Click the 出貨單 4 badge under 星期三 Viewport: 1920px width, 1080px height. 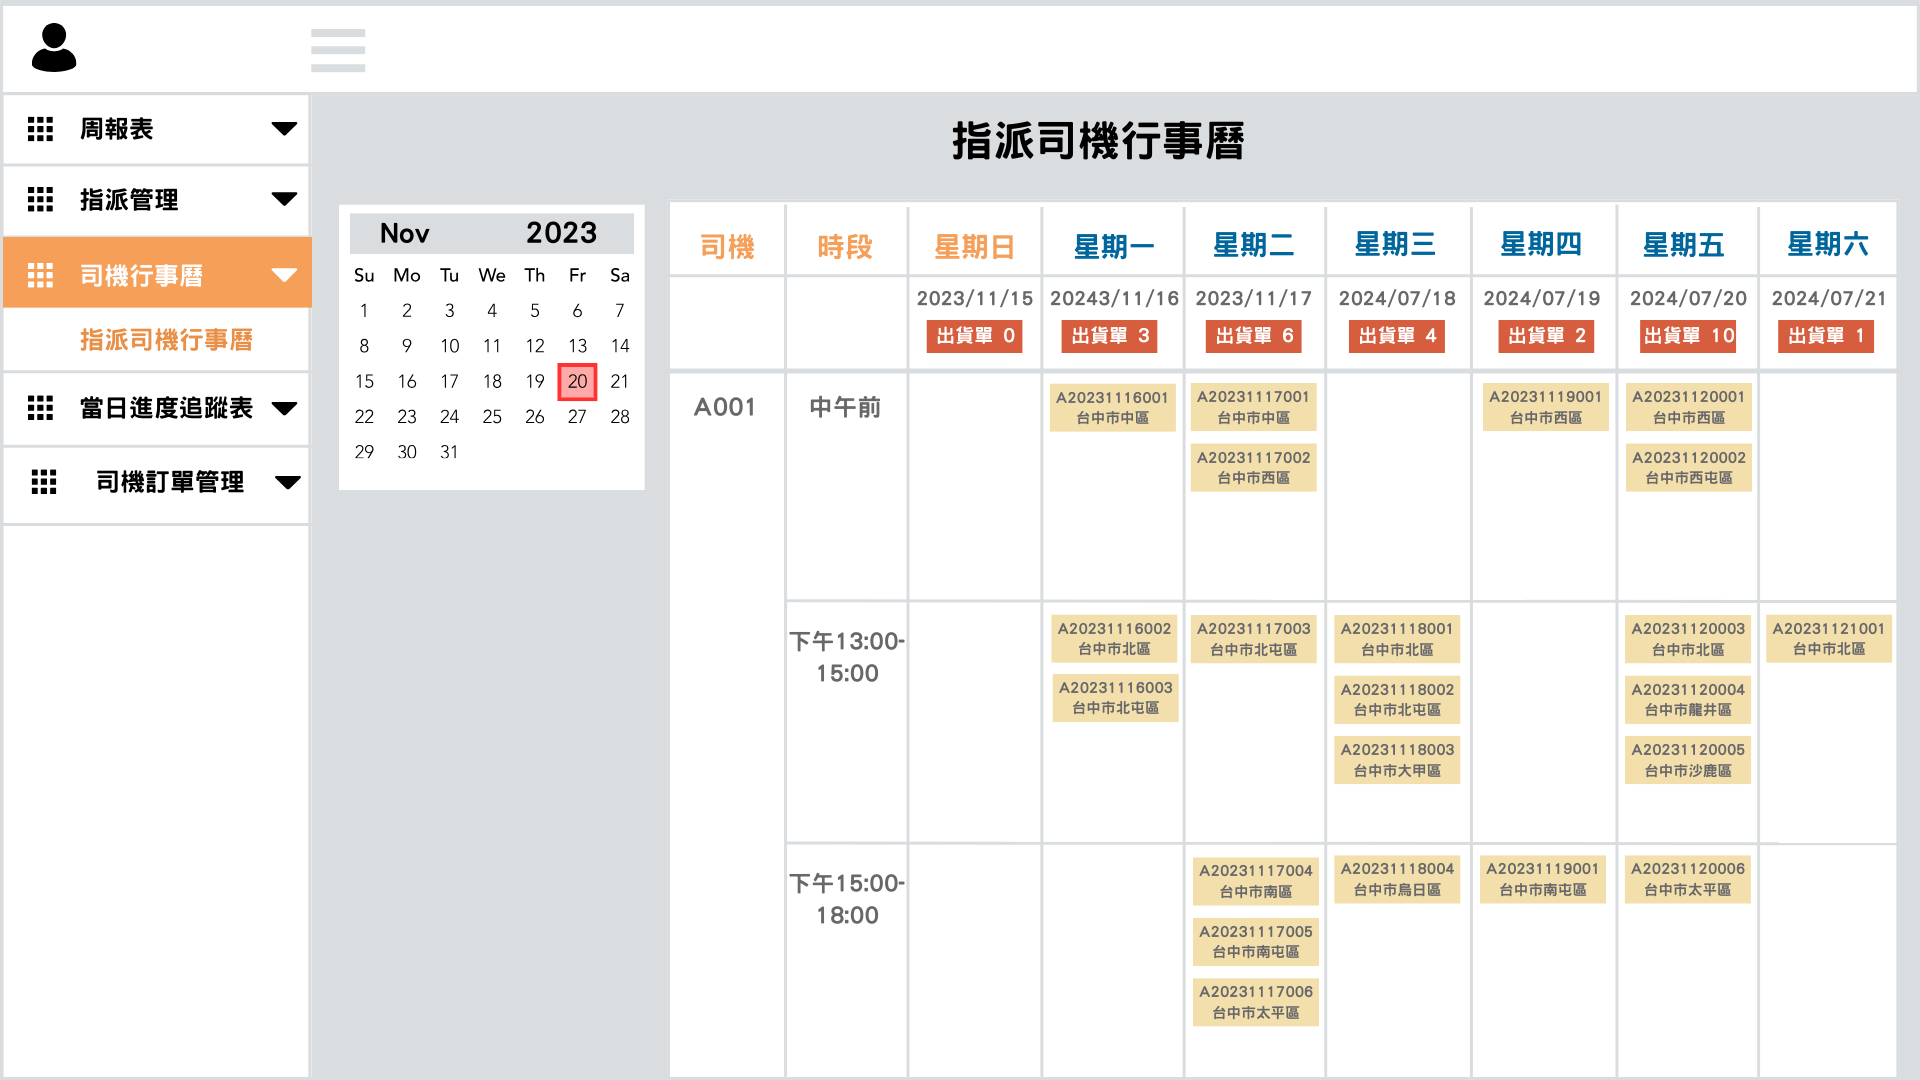pos(1397,336)
